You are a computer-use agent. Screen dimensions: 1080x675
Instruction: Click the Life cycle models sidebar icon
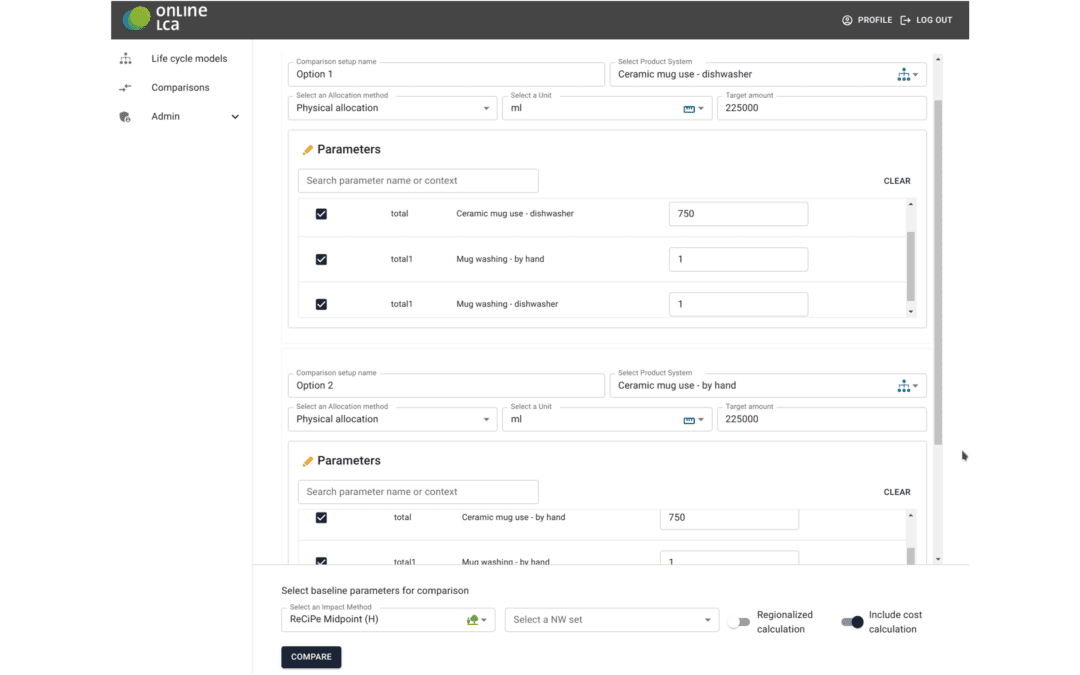coord(125,59)
